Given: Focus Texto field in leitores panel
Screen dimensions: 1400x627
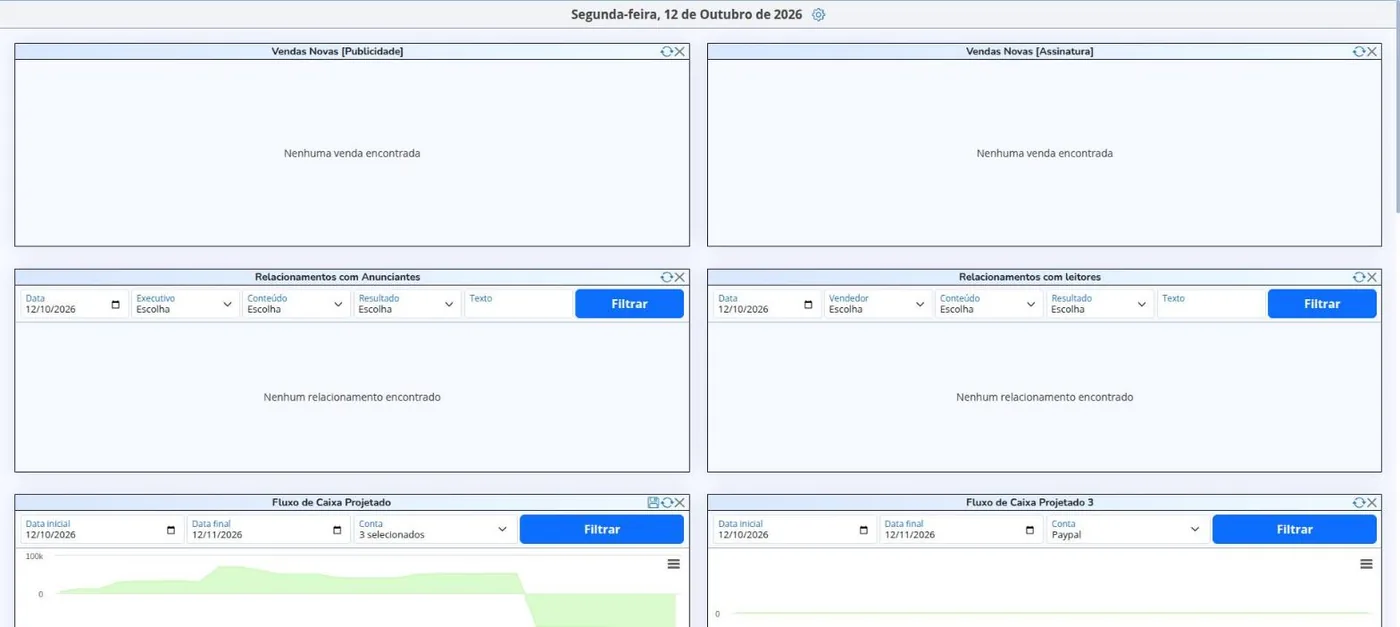Looking at the screenshot, I should pos(1211,304).
